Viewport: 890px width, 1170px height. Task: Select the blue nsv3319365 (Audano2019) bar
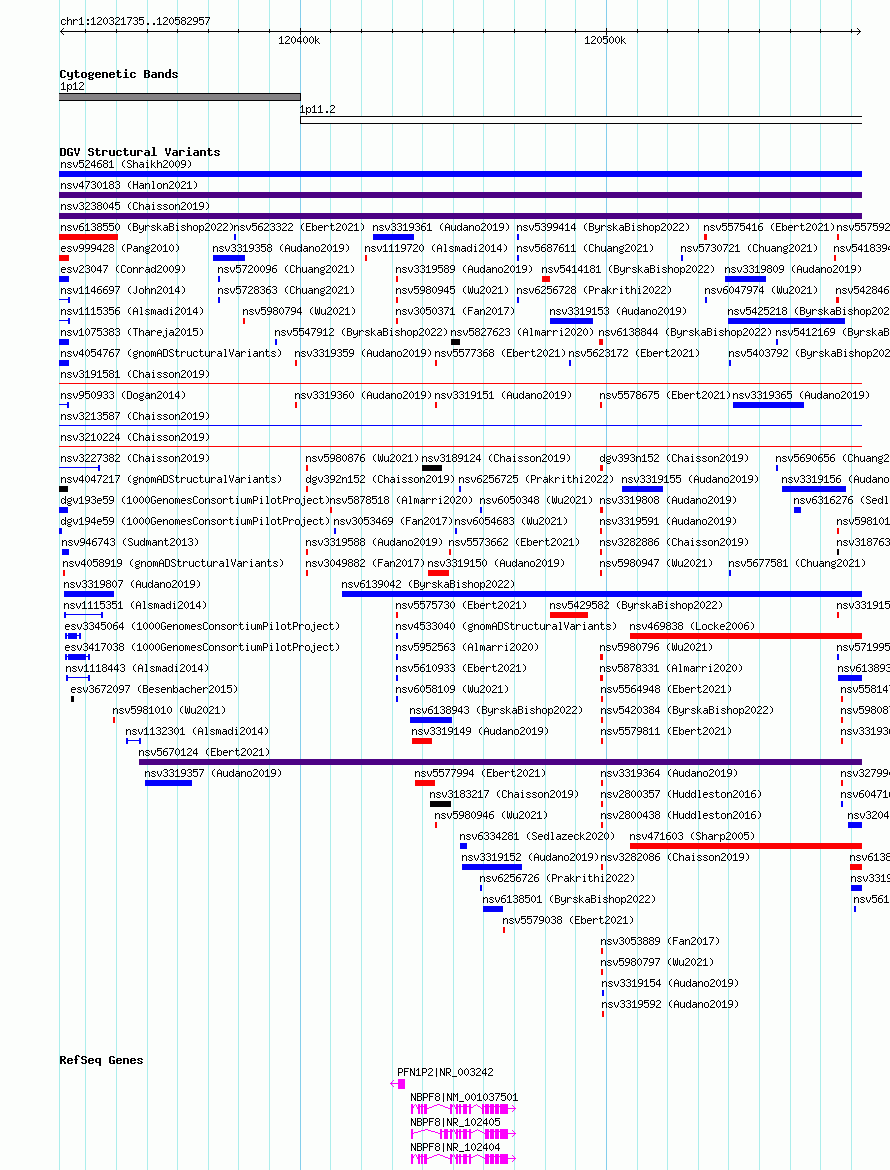click(768, 405)
